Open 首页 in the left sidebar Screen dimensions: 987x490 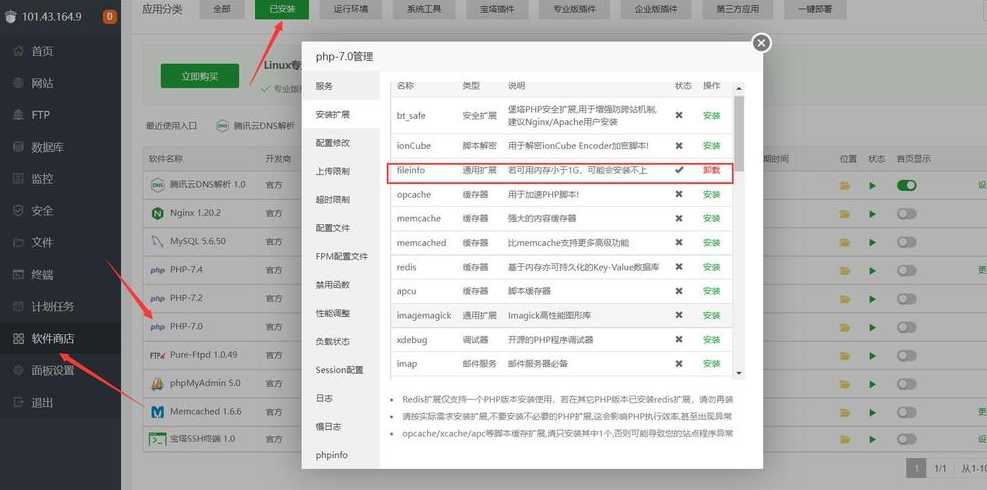(x=42, y=51)
